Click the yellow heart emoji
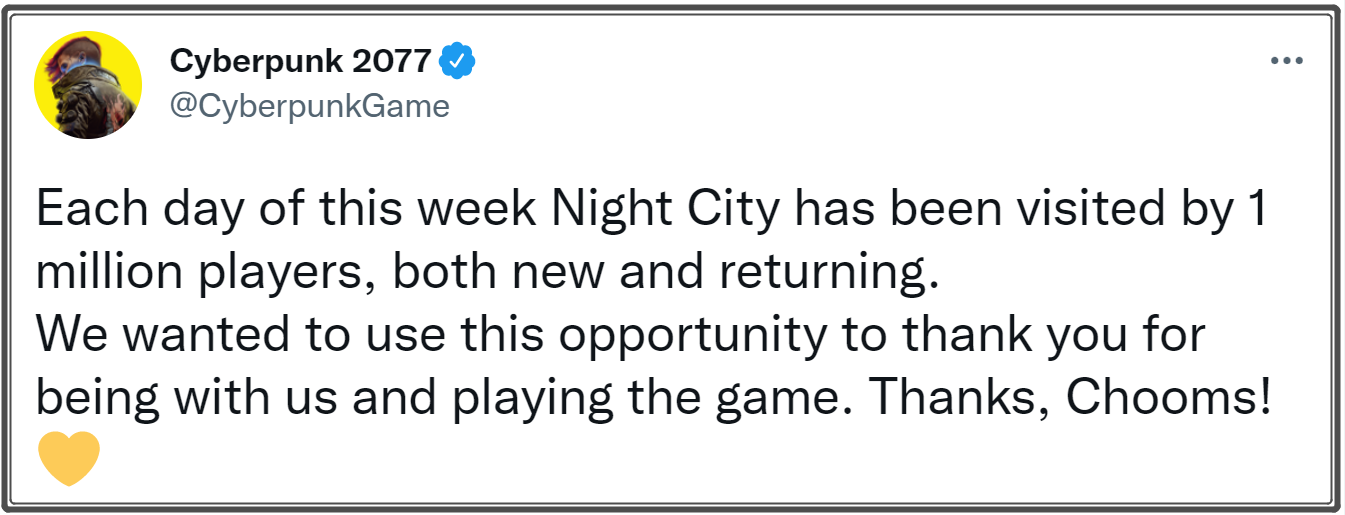Screen dimensions: 1345x515 (x=69, y=458)
